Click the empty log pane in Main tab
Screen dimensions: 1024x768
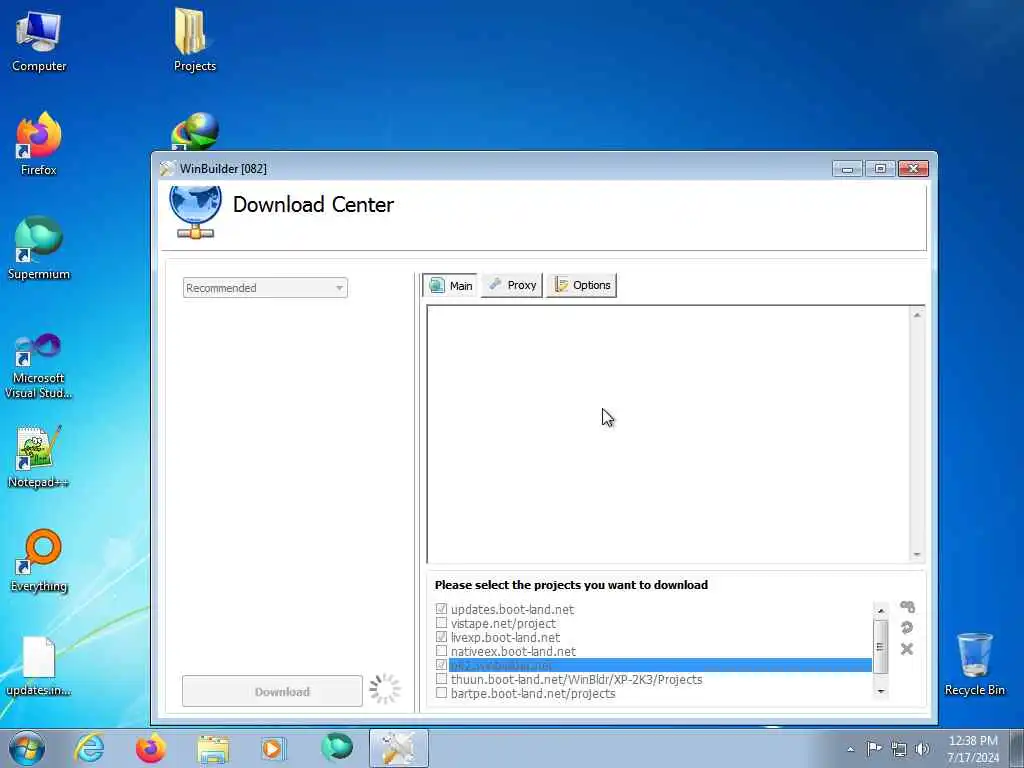point(669,434)
